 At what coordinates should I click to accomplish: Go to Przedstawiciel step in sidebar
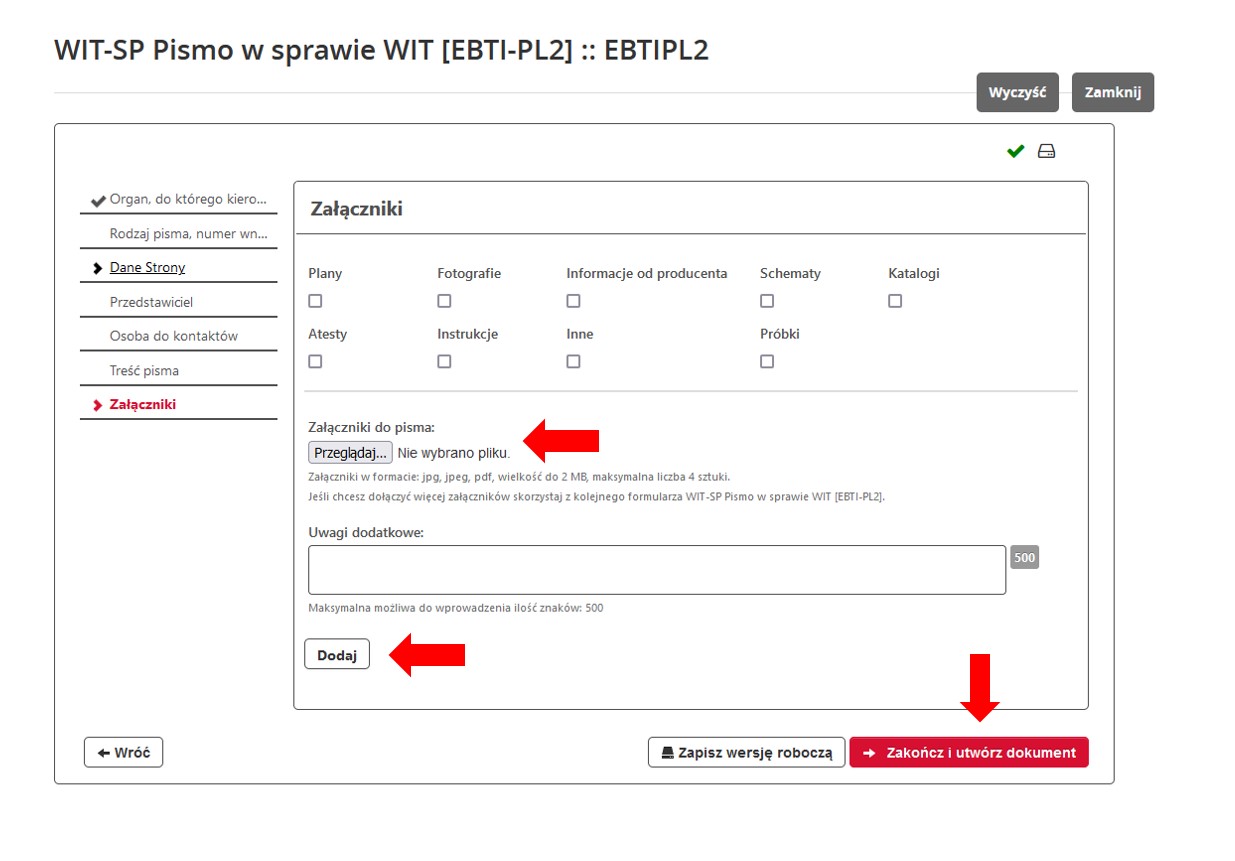(151, 302)
